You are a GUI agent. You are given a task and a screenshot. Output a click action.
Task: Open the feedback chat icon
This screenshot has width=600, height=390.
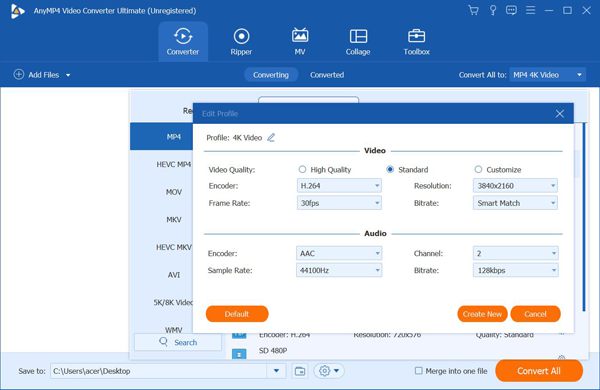pyautogui.click(x=511, y=10)
